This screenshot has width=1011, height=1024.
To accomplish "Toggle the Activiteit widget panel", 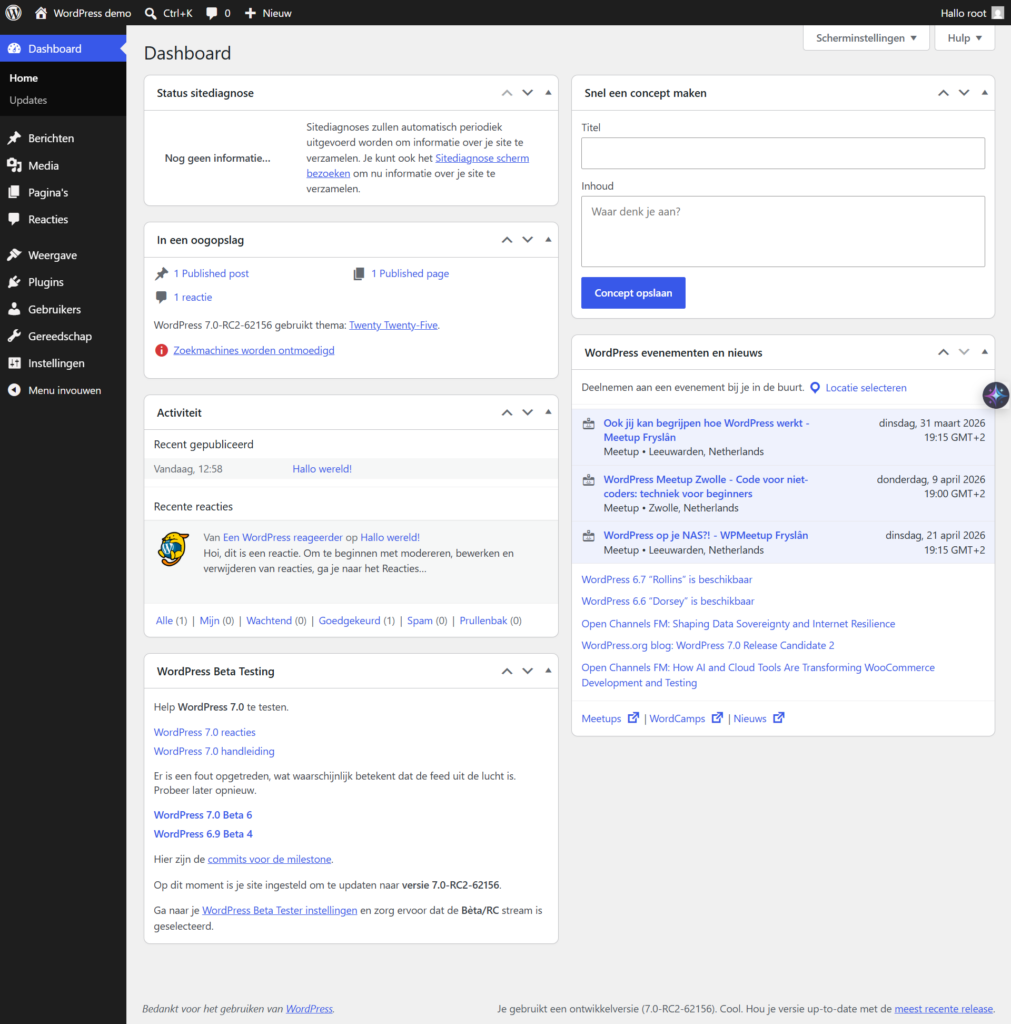I will (548, 412).
